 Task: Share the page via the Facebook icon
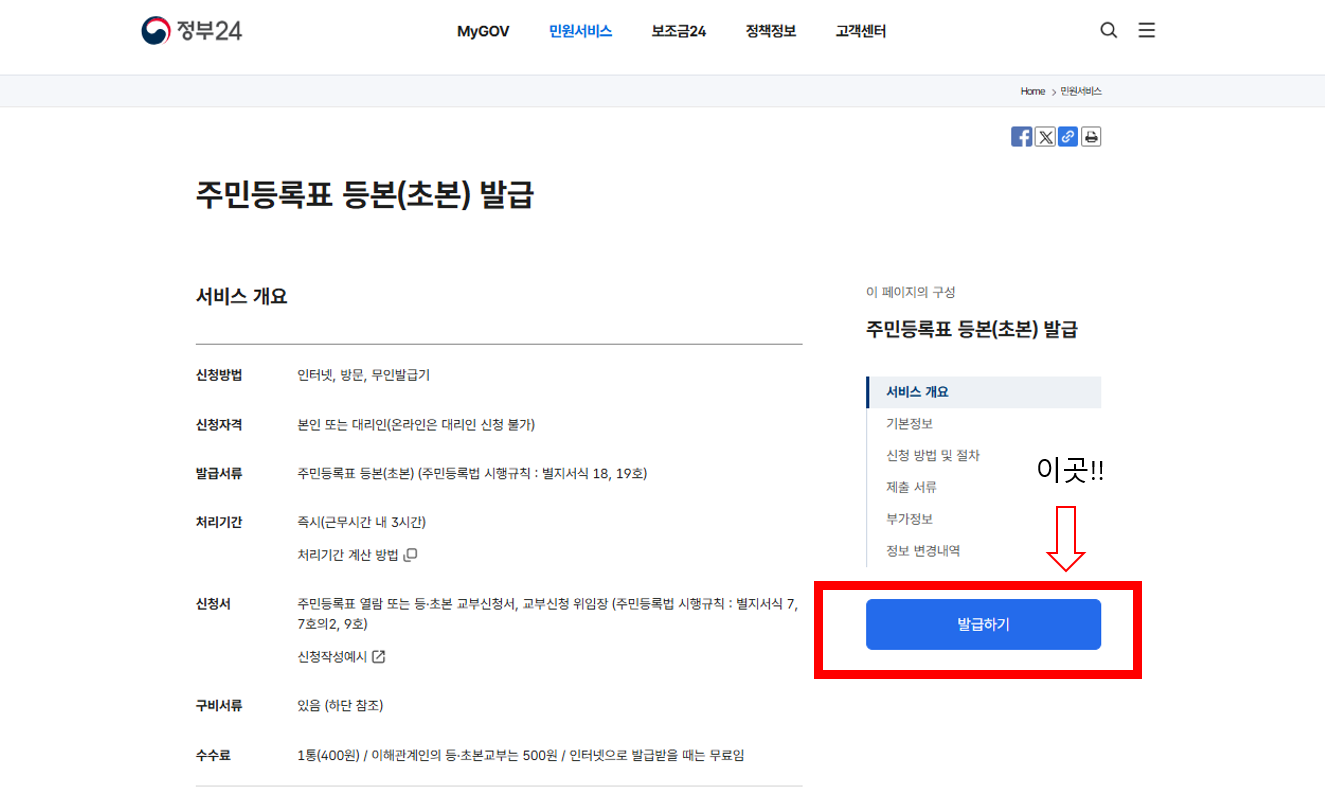pyautogui.click(x=1021, y=136)
